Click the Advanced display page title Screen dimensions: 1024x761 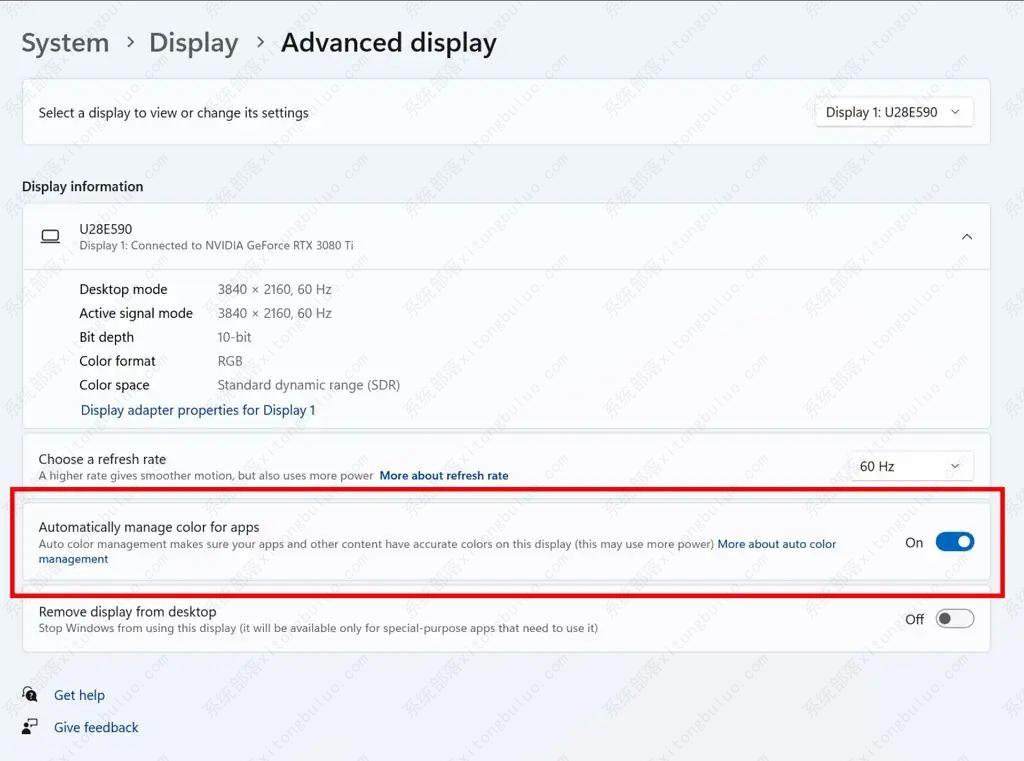[388, 43]
